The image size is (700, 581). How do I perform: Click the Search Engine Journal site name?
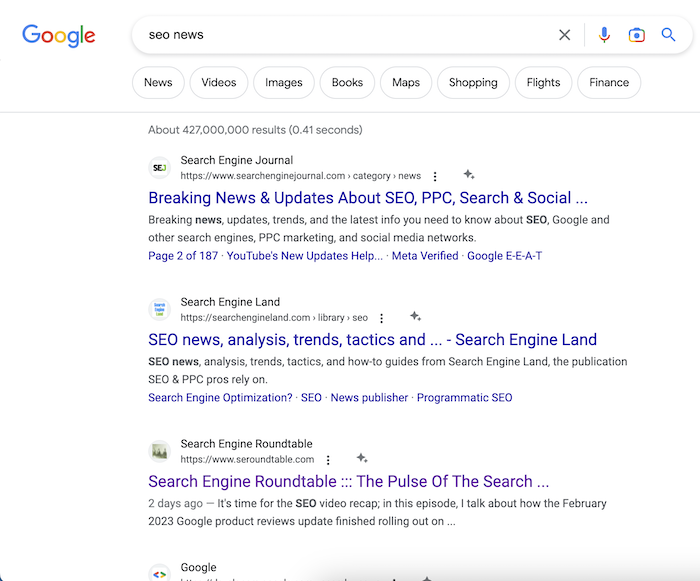237,160
